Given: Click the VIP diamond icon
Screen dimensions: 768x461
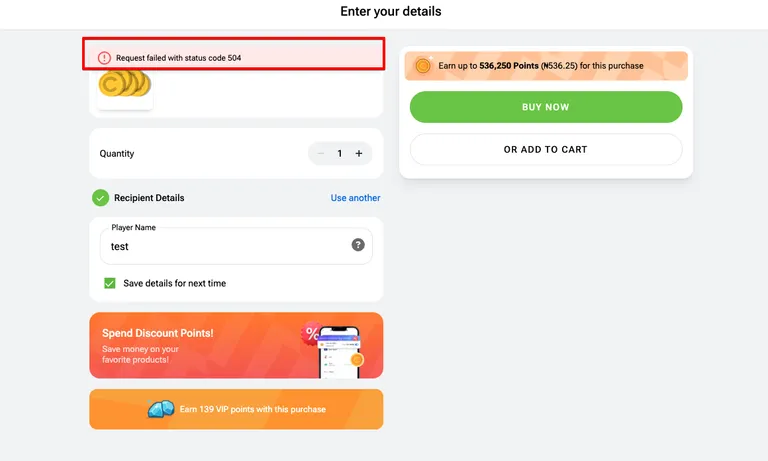Looking at the screenshot, I should [x=161, y=409].
